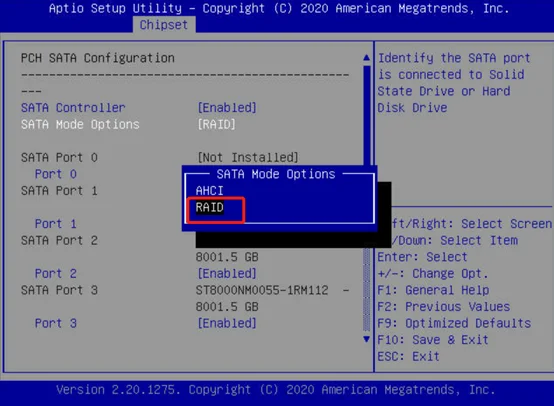Image resolution: width=554 pixels, height=406 pixels.
Task: Click the scroll down arrow
Action: (367, 339)
